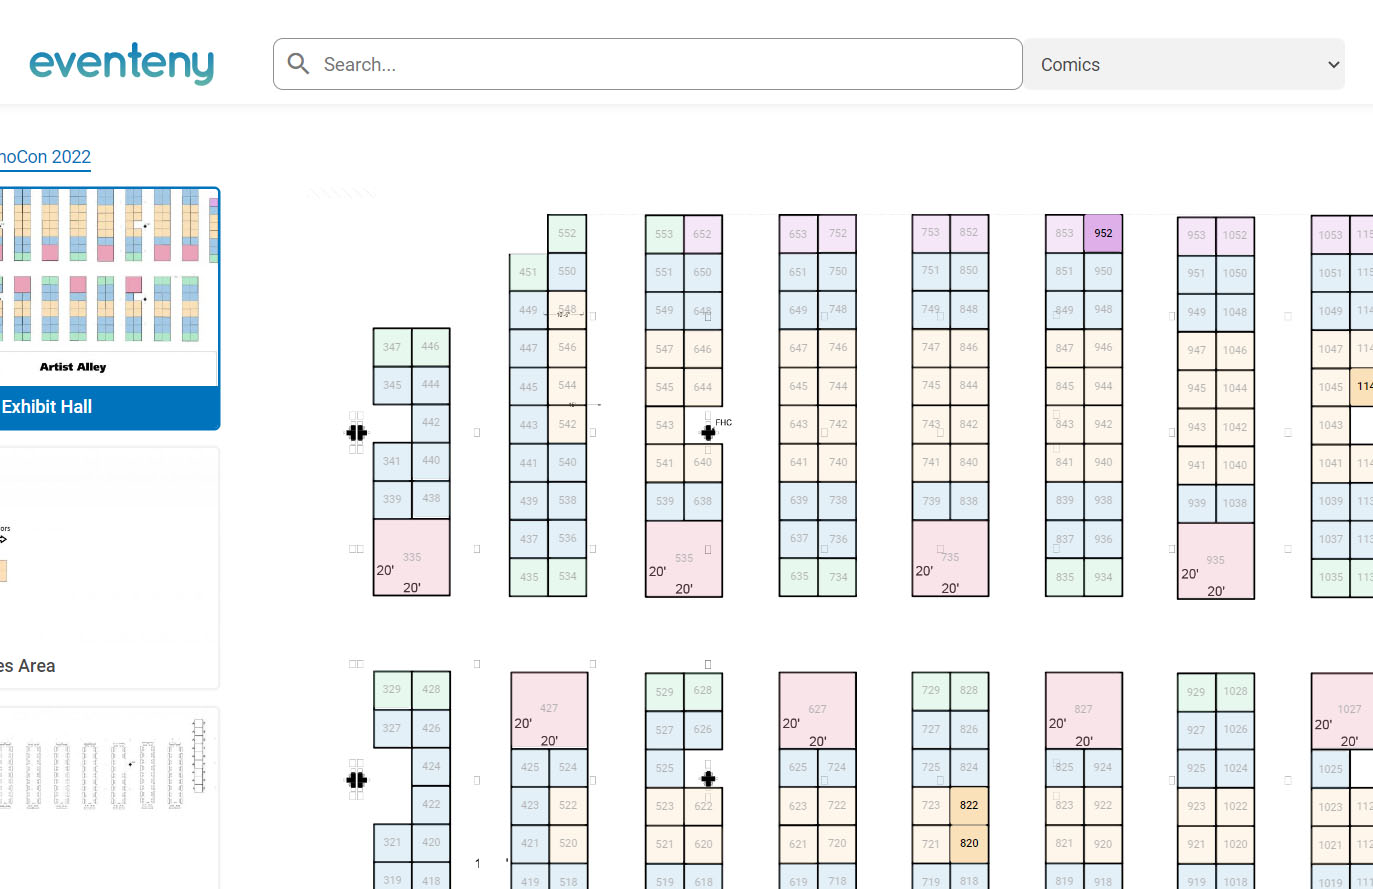Image resolution: width=1373 pixels, height=889 pixels.
Task: Click the magnifying glass search icon
Action: click(298, 63)
